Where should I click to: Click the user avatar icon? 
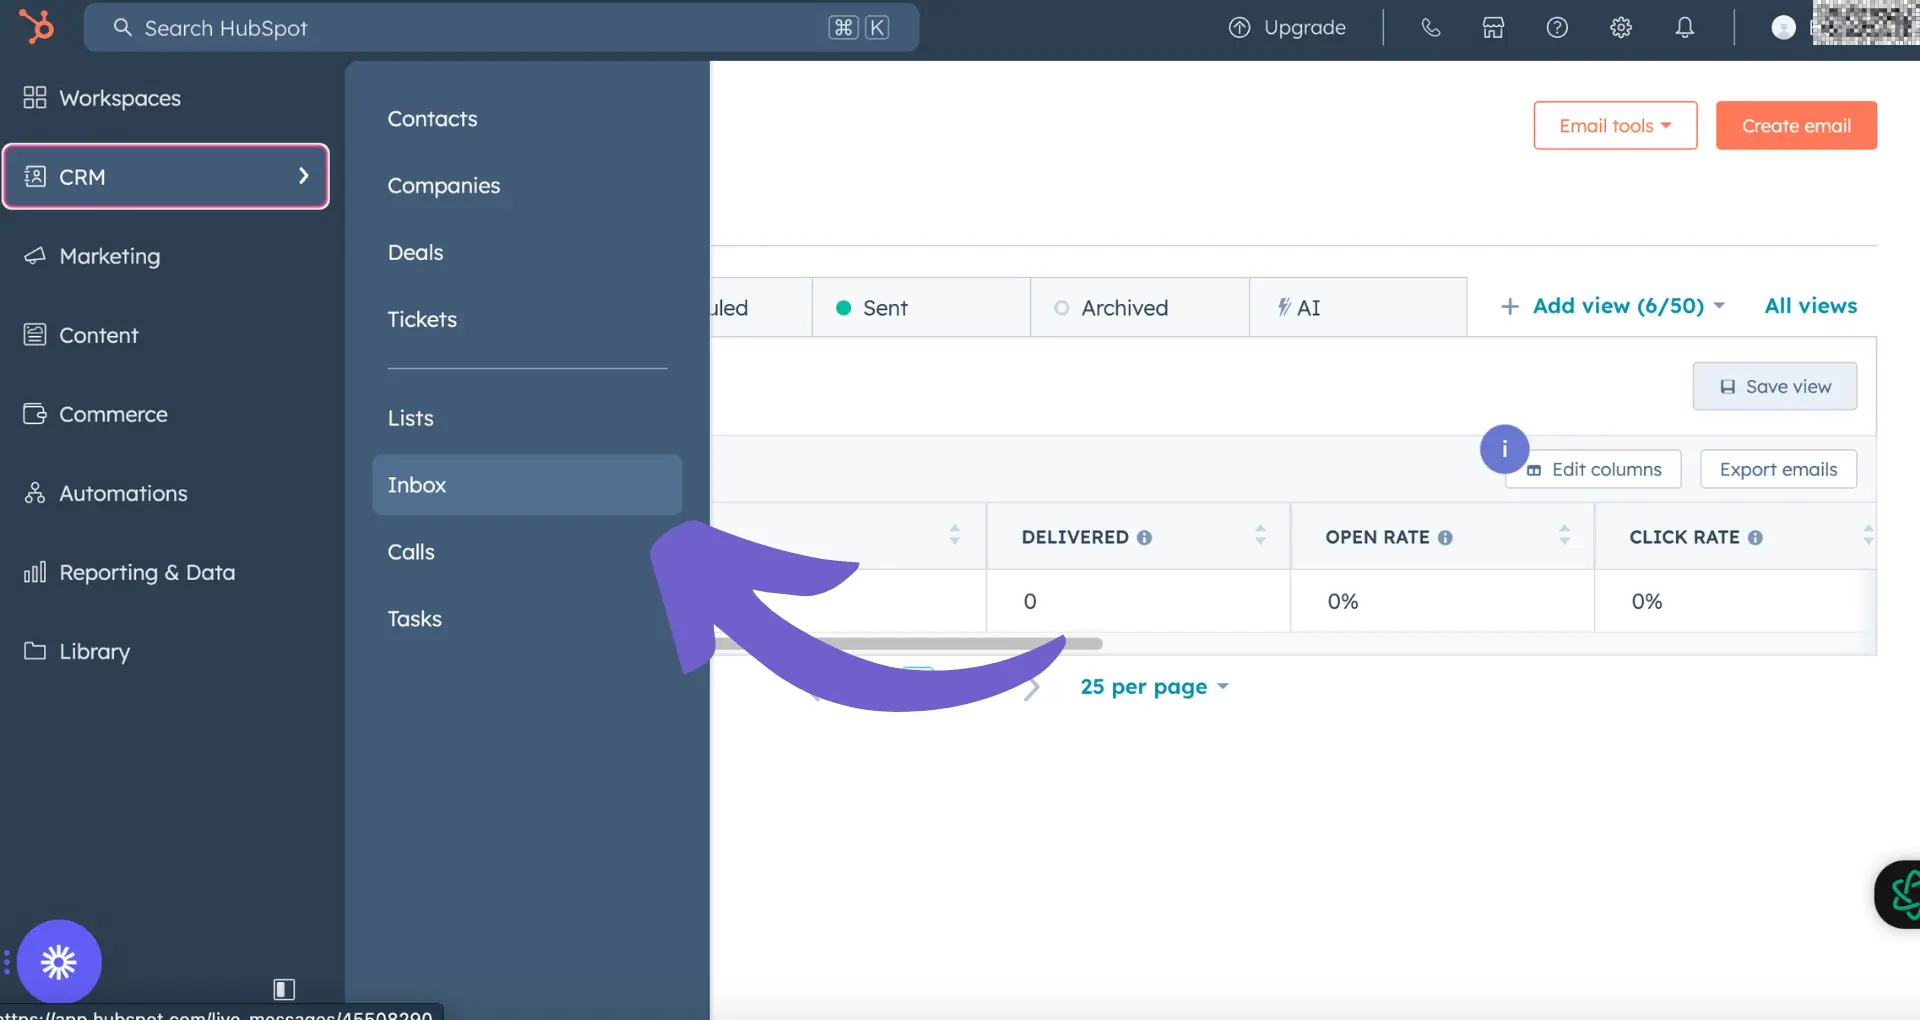(x=1783, y=28)
